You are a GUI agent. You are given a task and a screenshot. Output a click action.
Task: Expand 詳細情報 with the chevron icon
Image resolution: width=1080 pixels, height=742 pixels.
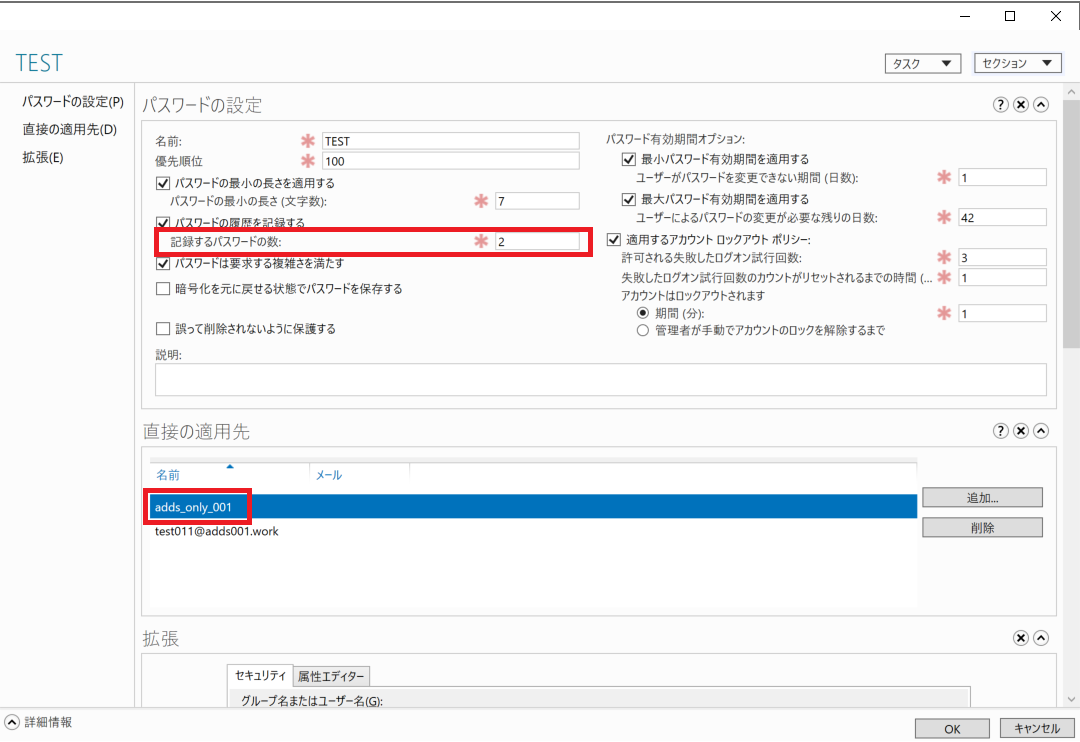click(x=12, y=722)
